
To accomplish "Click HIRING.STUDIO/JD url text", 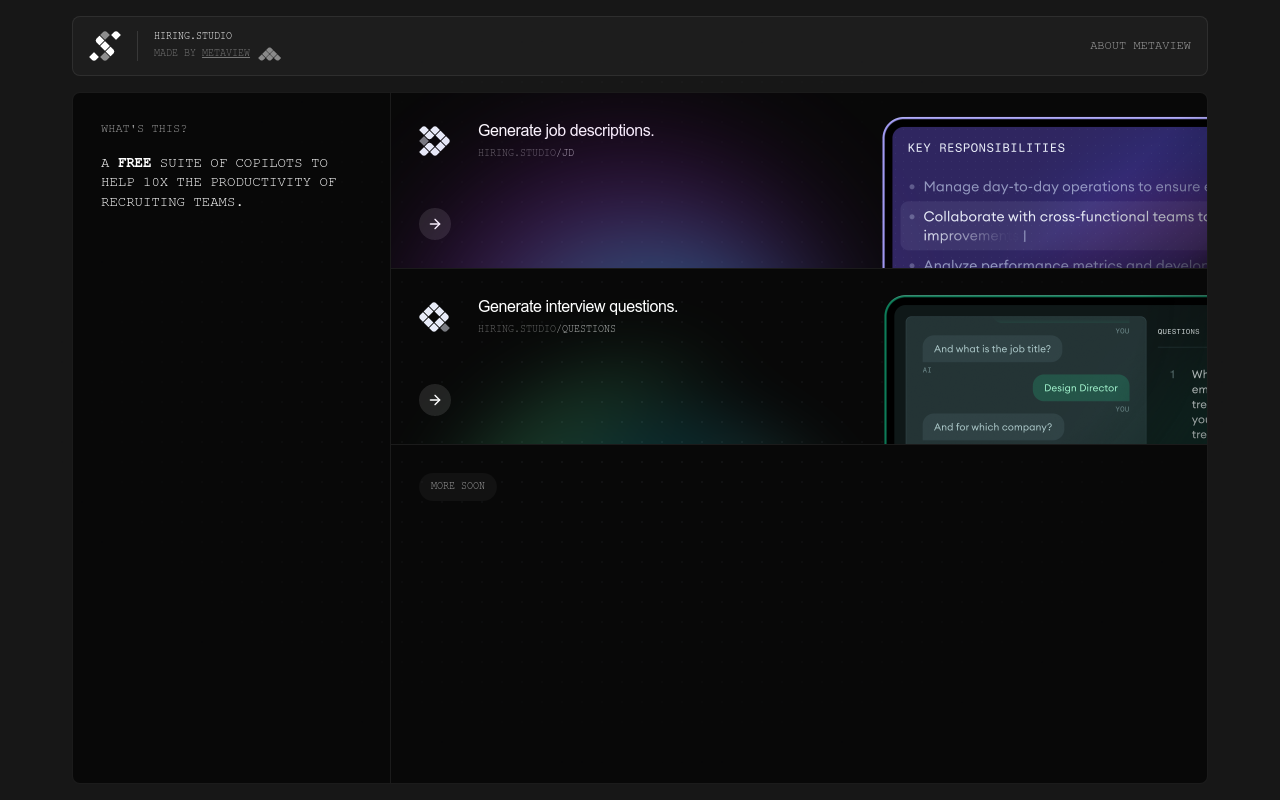I will pos(526,153).
